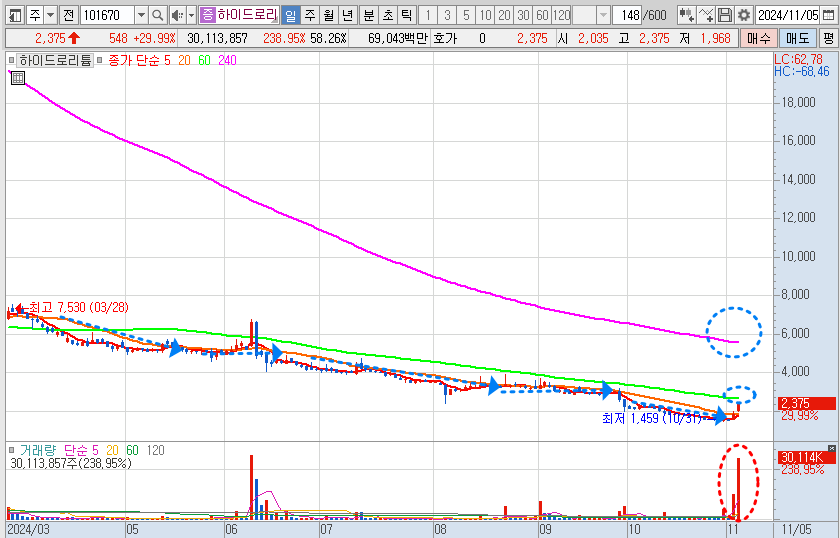This screenshot has height=538, width=840.
Task: Expand the sound alert options dropdown arrow
Action: [191, 15]
